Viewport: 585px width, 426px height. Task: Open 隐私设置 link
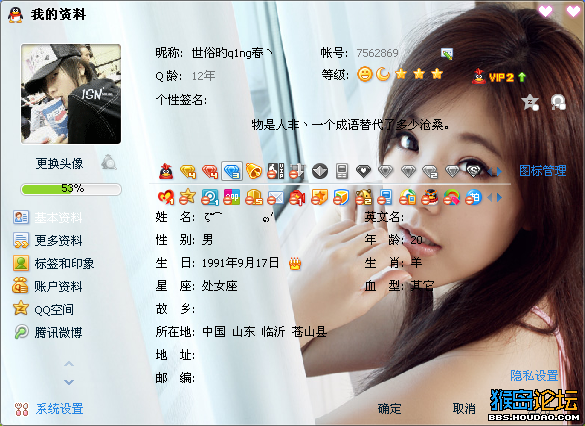point(535,375)
